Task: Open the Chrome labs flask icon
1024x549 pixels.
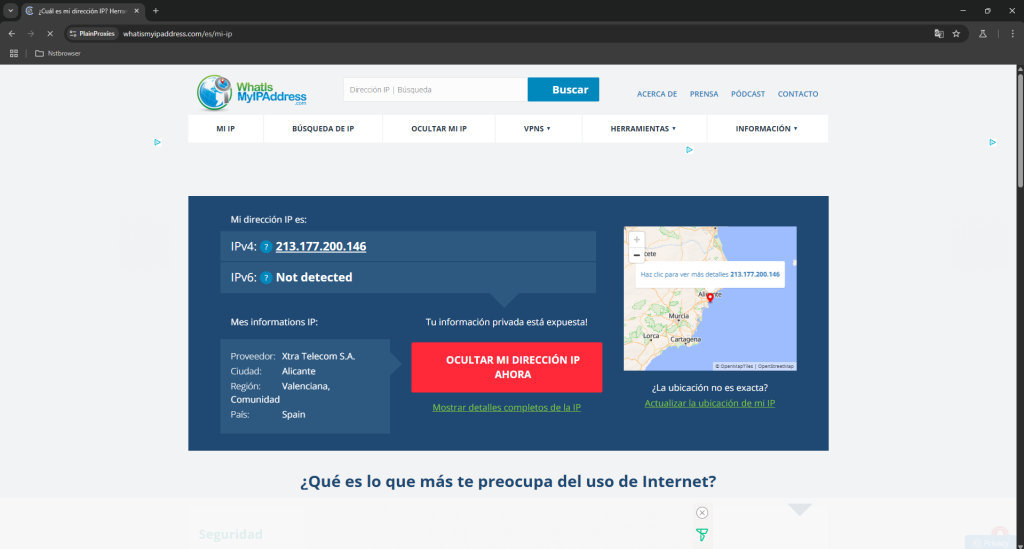Action: (982, 34)
